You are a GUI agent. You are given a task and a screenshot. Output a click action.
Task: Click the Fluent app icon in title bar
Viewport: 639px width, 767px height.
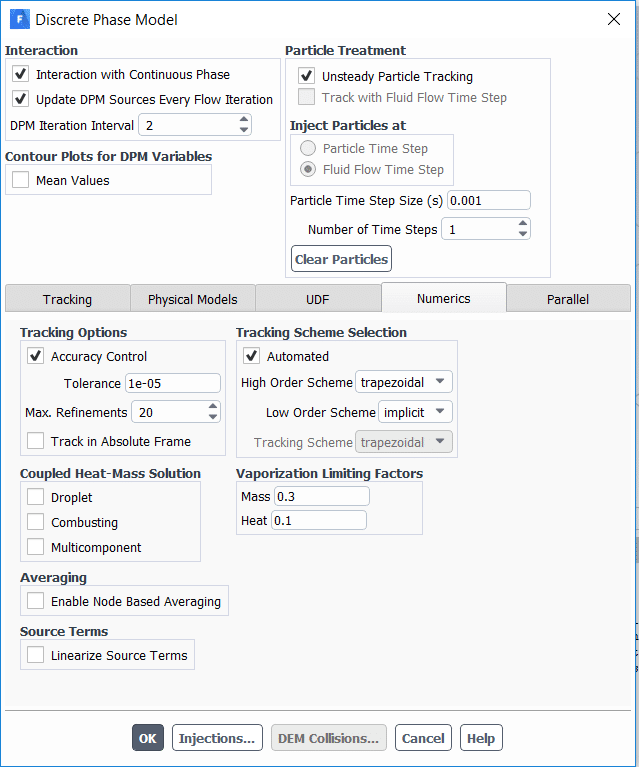pos(19,19)
